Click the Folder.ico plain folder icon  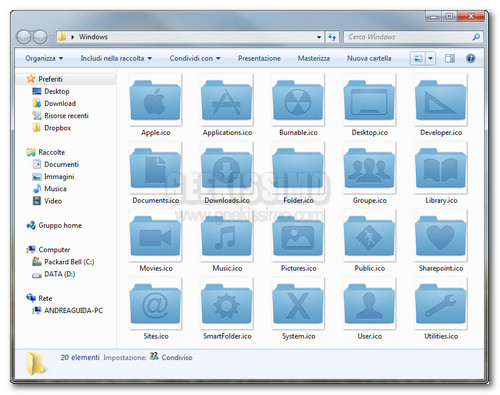pyautogui.click(x=298, y=168)
